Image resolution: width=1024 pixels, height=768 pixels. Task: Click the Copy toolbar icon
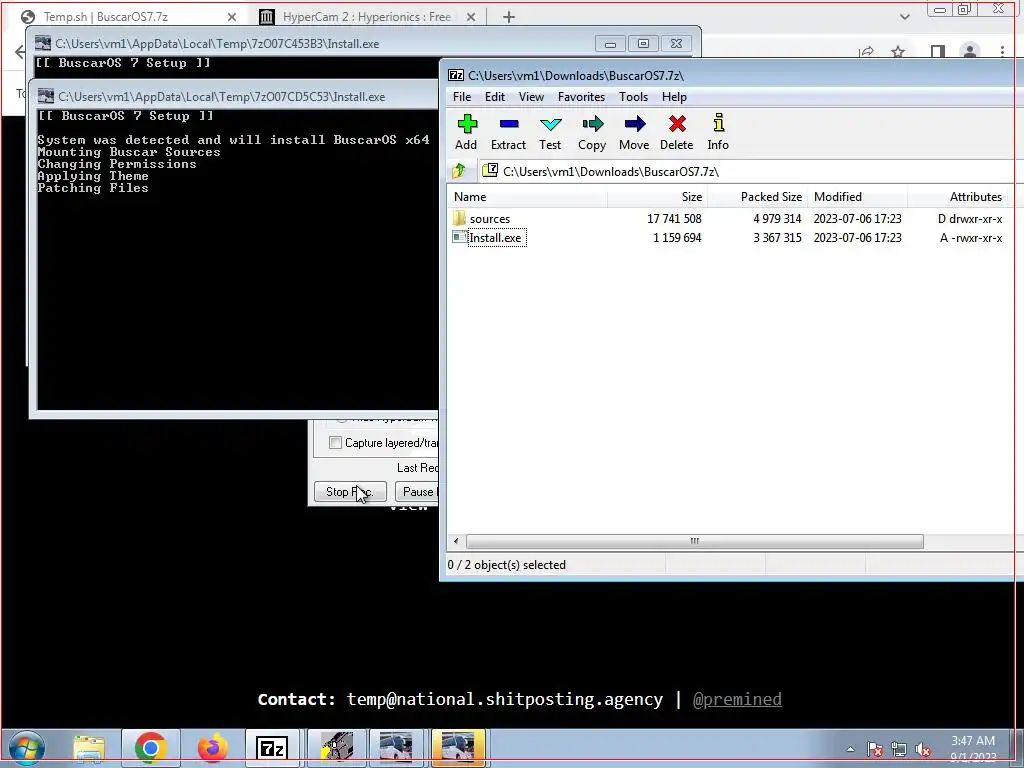pyautogui.click(x=592, y=133)
